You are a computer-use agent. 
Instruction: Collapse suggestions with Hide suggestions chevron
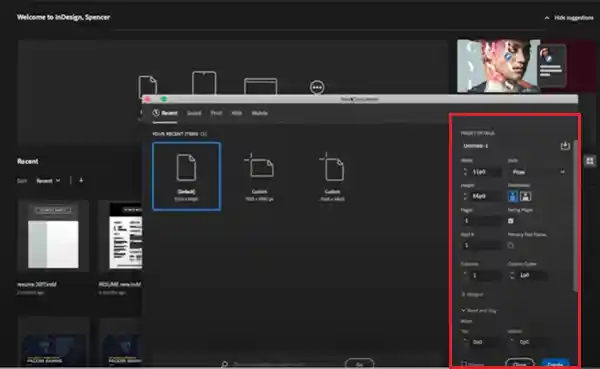pyautogui.click(x=547, y=18)
